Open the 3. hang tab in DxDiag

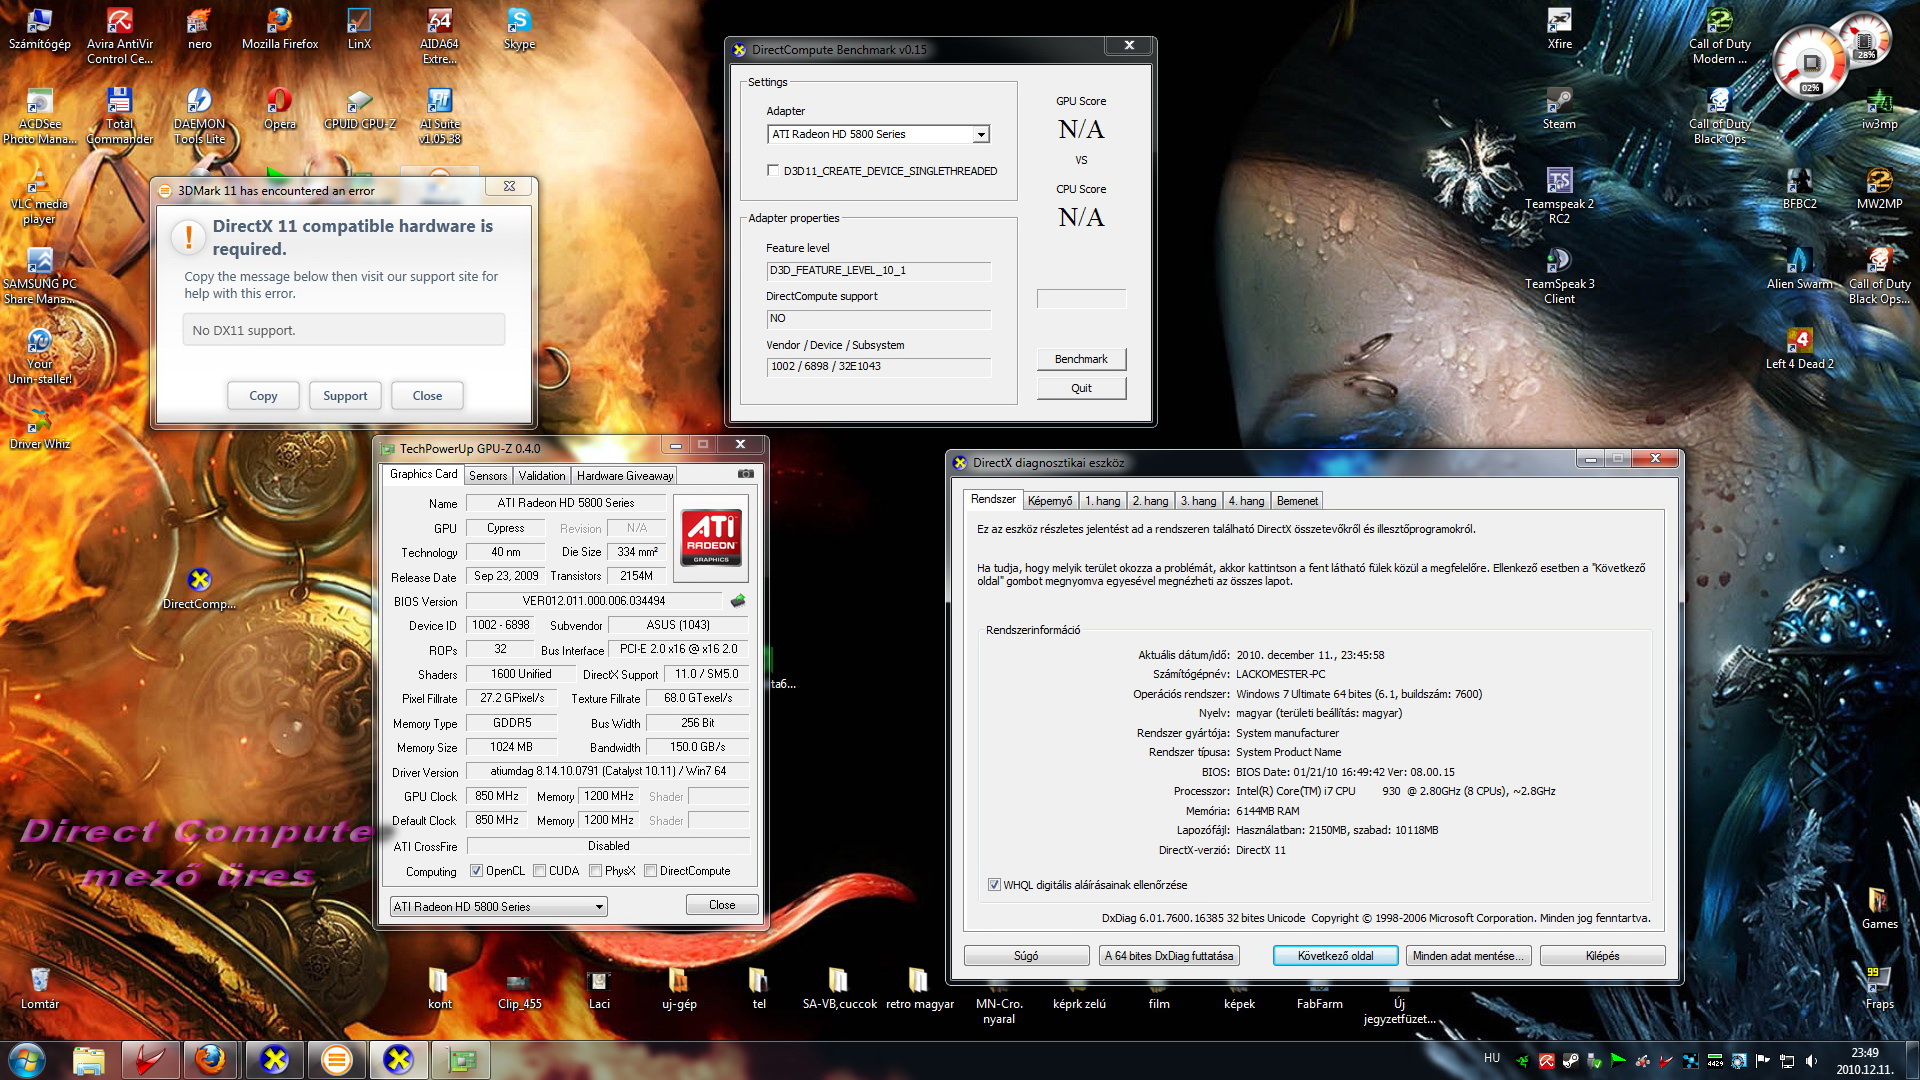[1198, 501]
